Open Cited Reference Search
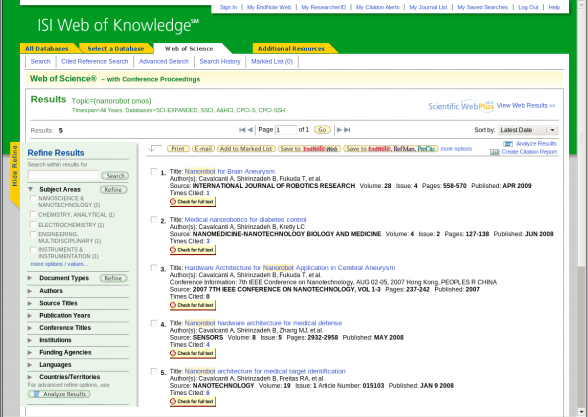588x417 pixels. (94, 62)
